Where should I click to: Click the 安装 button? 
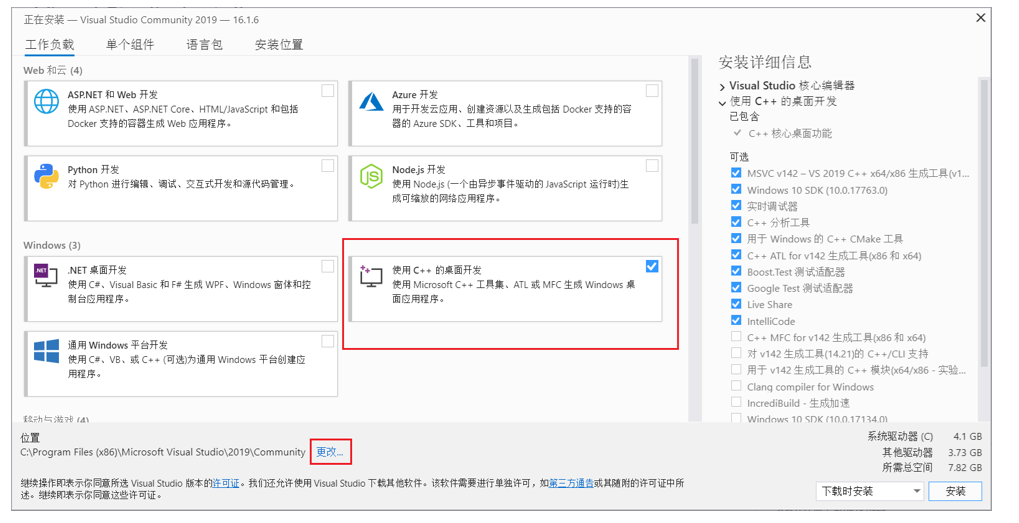[x=955, y=491]
